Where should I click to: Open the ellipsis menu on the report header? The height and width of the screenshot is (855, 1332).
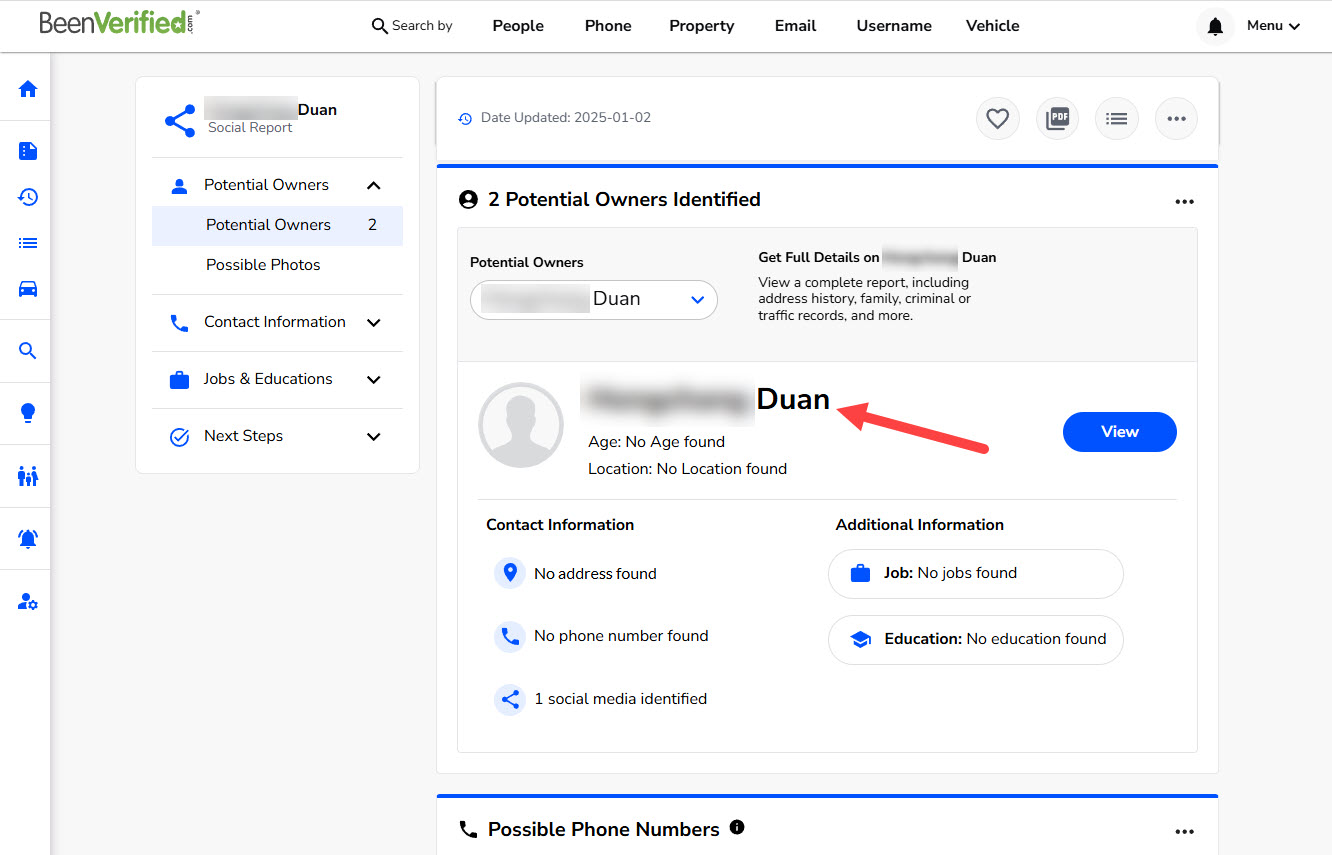1176,118
